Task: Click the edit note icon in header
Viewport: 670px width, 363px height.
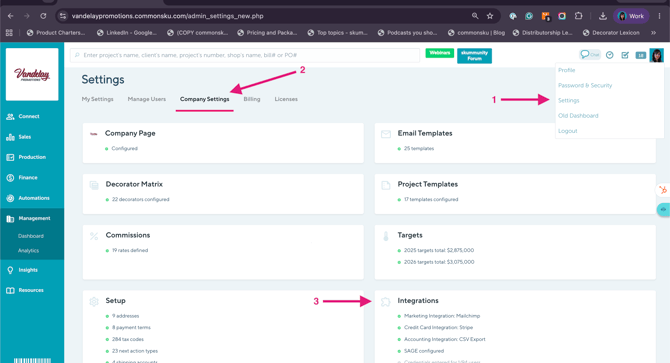Action: 625,55
